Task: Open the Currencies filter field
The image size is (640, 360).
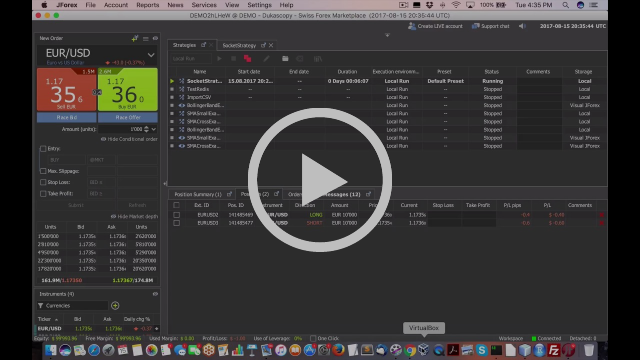Action: click(72, 306)
